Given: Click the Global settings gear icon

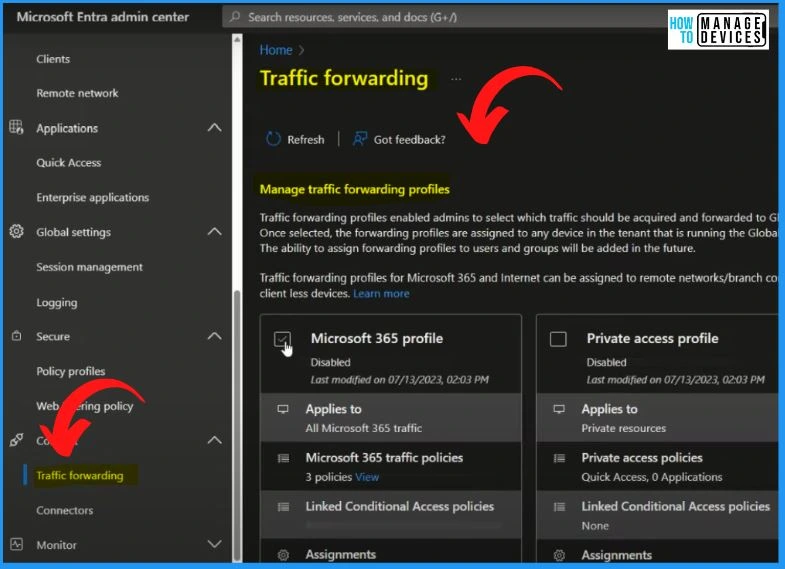Looking at the screenshot, I should 16,231.
